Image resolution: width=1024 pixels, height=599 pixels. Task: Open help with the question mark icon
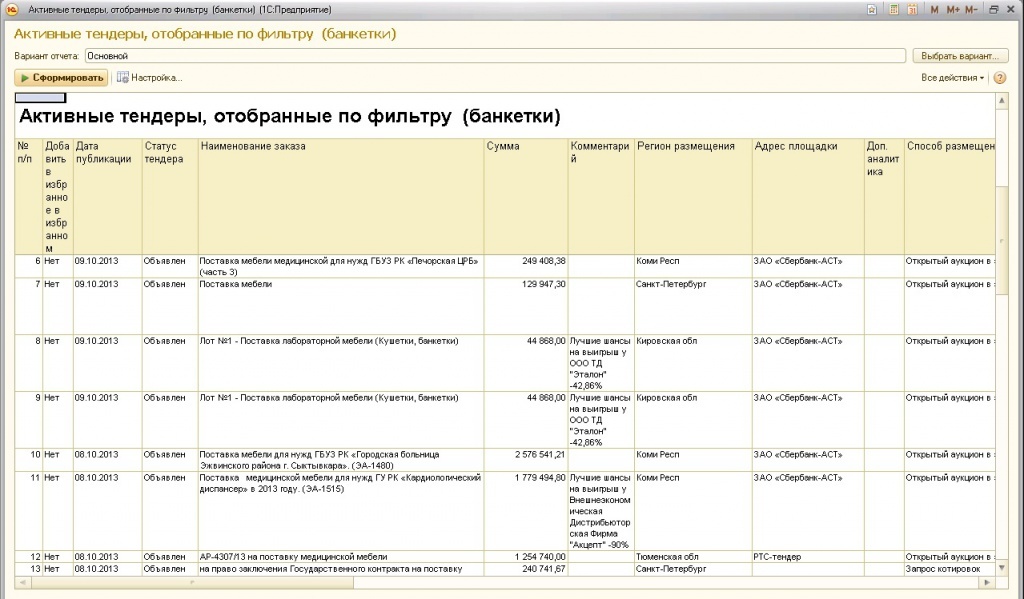1000,77
